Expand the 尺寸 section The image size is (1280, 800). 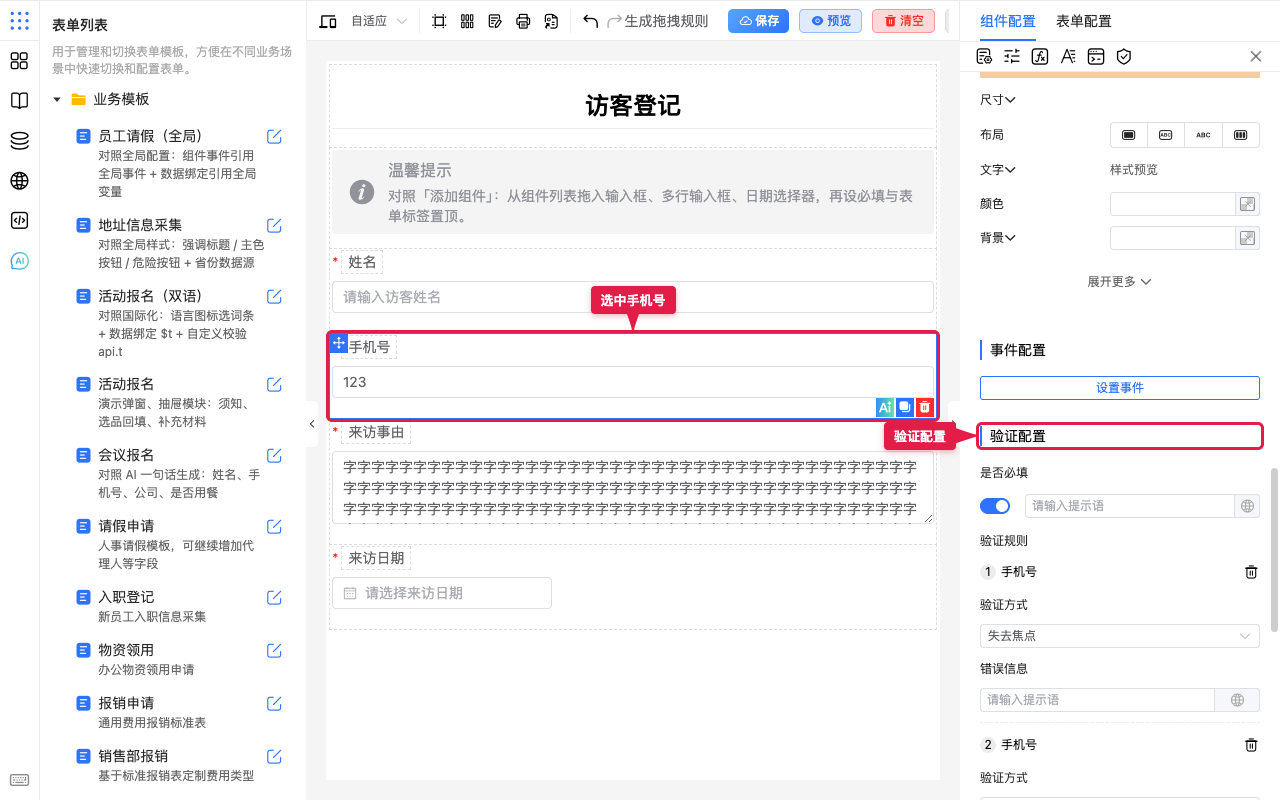[998, 100]
